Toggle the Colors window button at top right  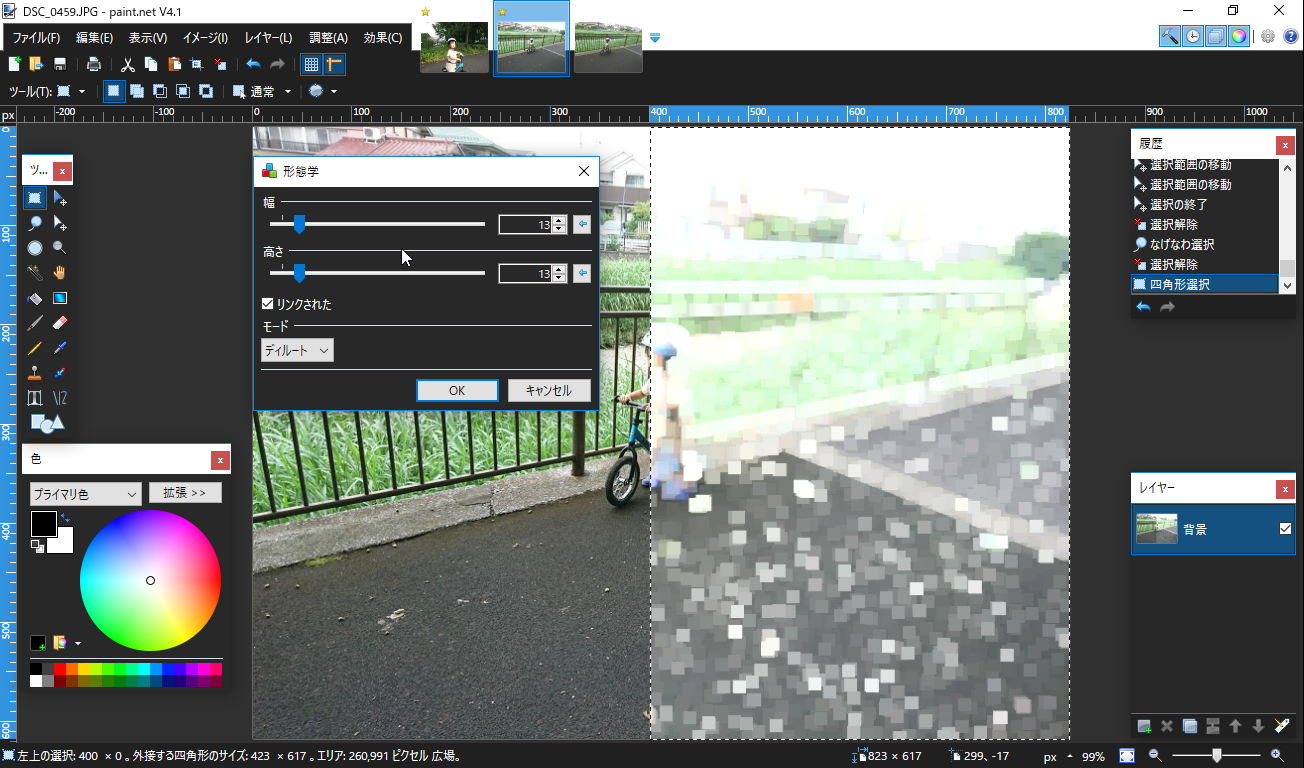(1239, 36)
